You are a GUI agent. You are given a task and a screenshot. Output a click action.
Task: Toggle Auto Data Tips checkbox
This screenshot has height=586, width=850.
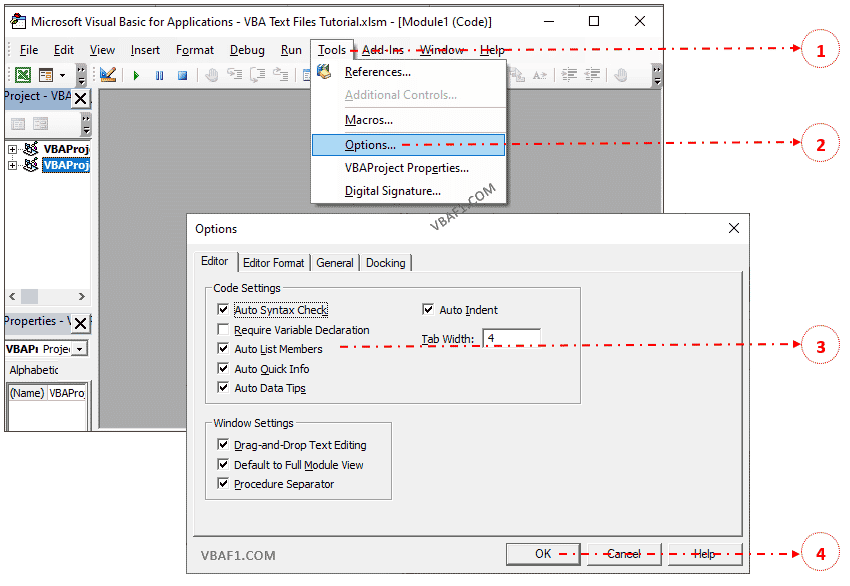[x=223, y=387]
